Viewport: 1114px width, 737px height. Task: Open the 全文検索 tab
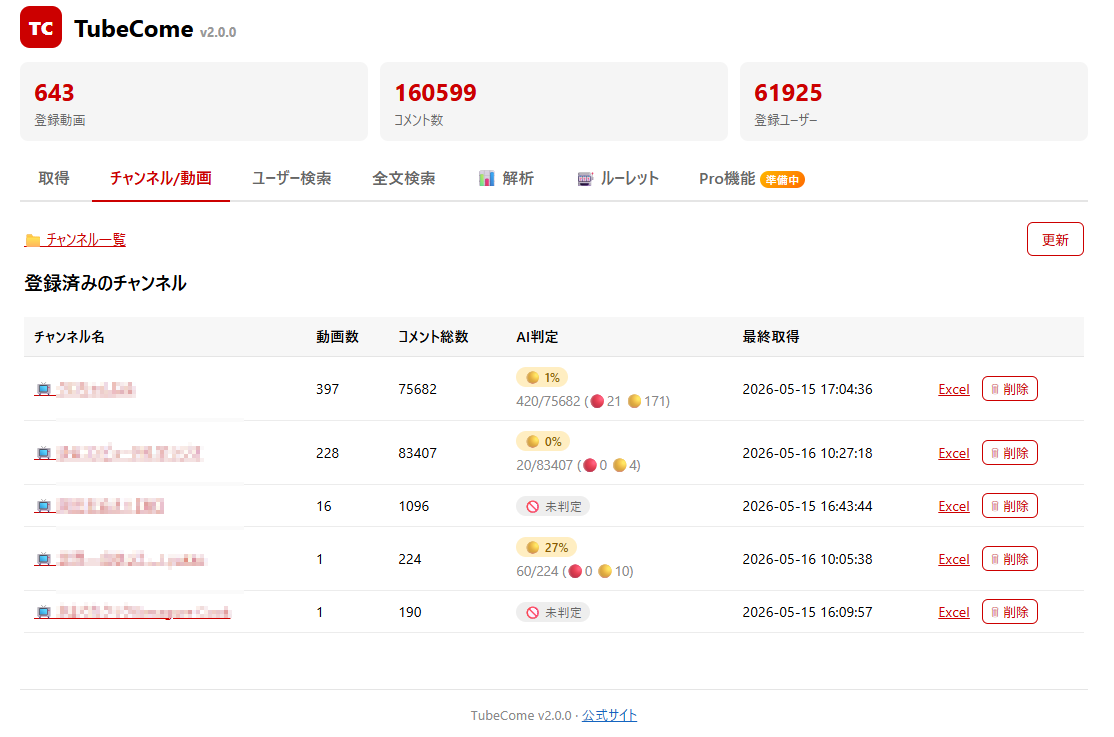(404, 178)
